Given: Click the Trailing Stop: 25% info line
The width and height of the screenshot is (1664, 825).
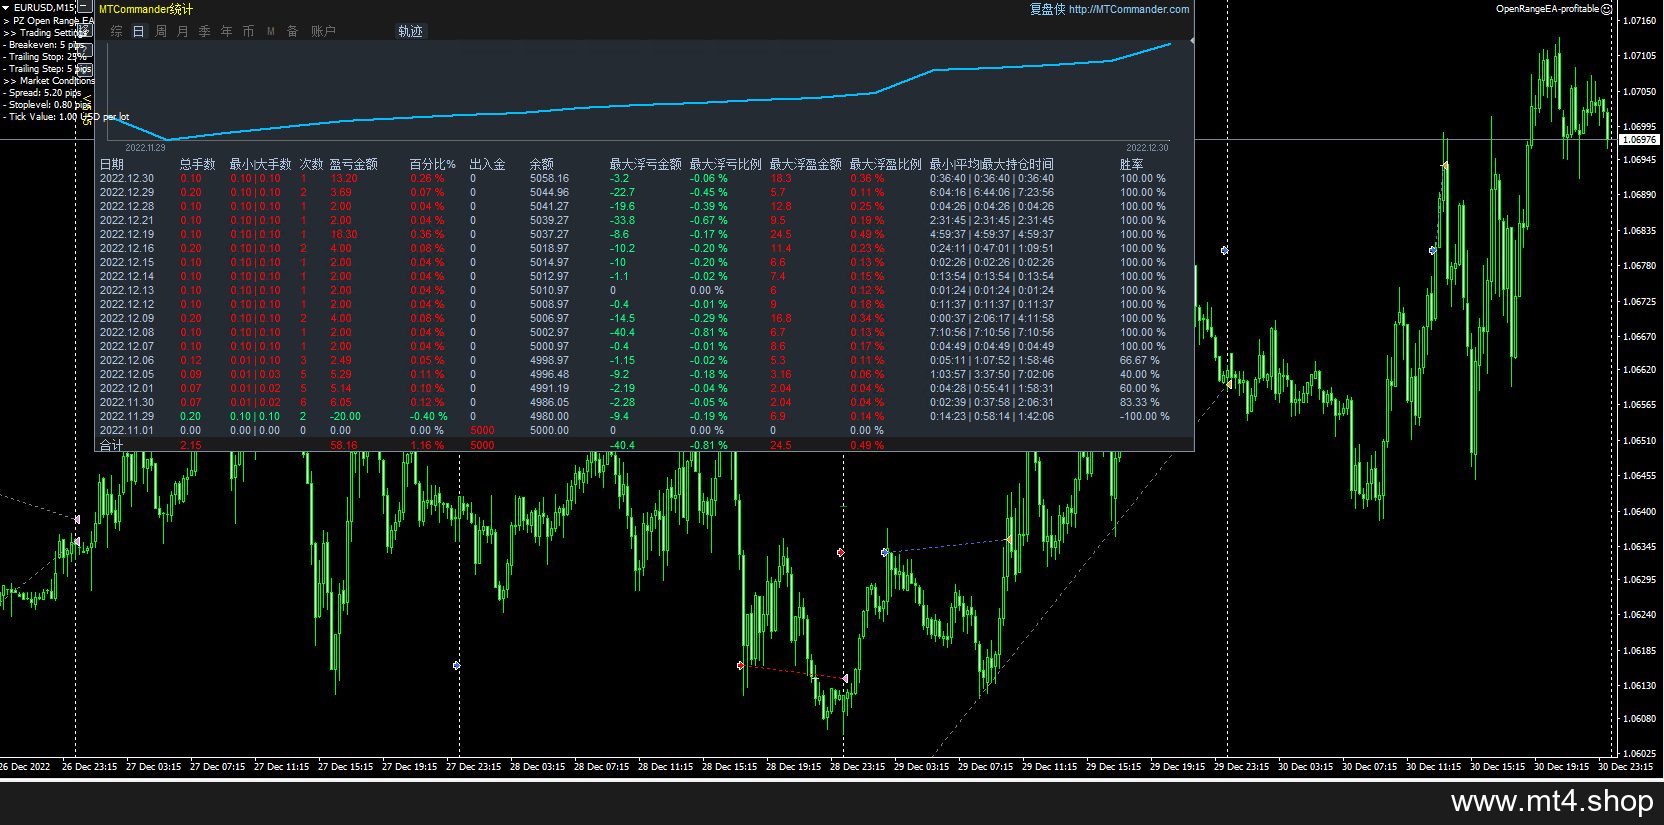Looking at the screenshot, I should point(46,57).
